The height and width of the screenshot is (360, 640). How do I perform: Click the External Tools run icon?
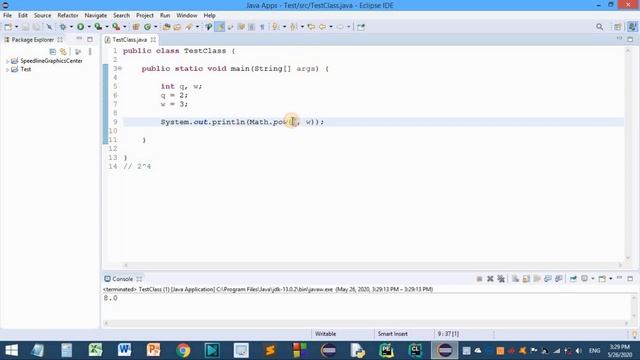[x=116, y=27]
